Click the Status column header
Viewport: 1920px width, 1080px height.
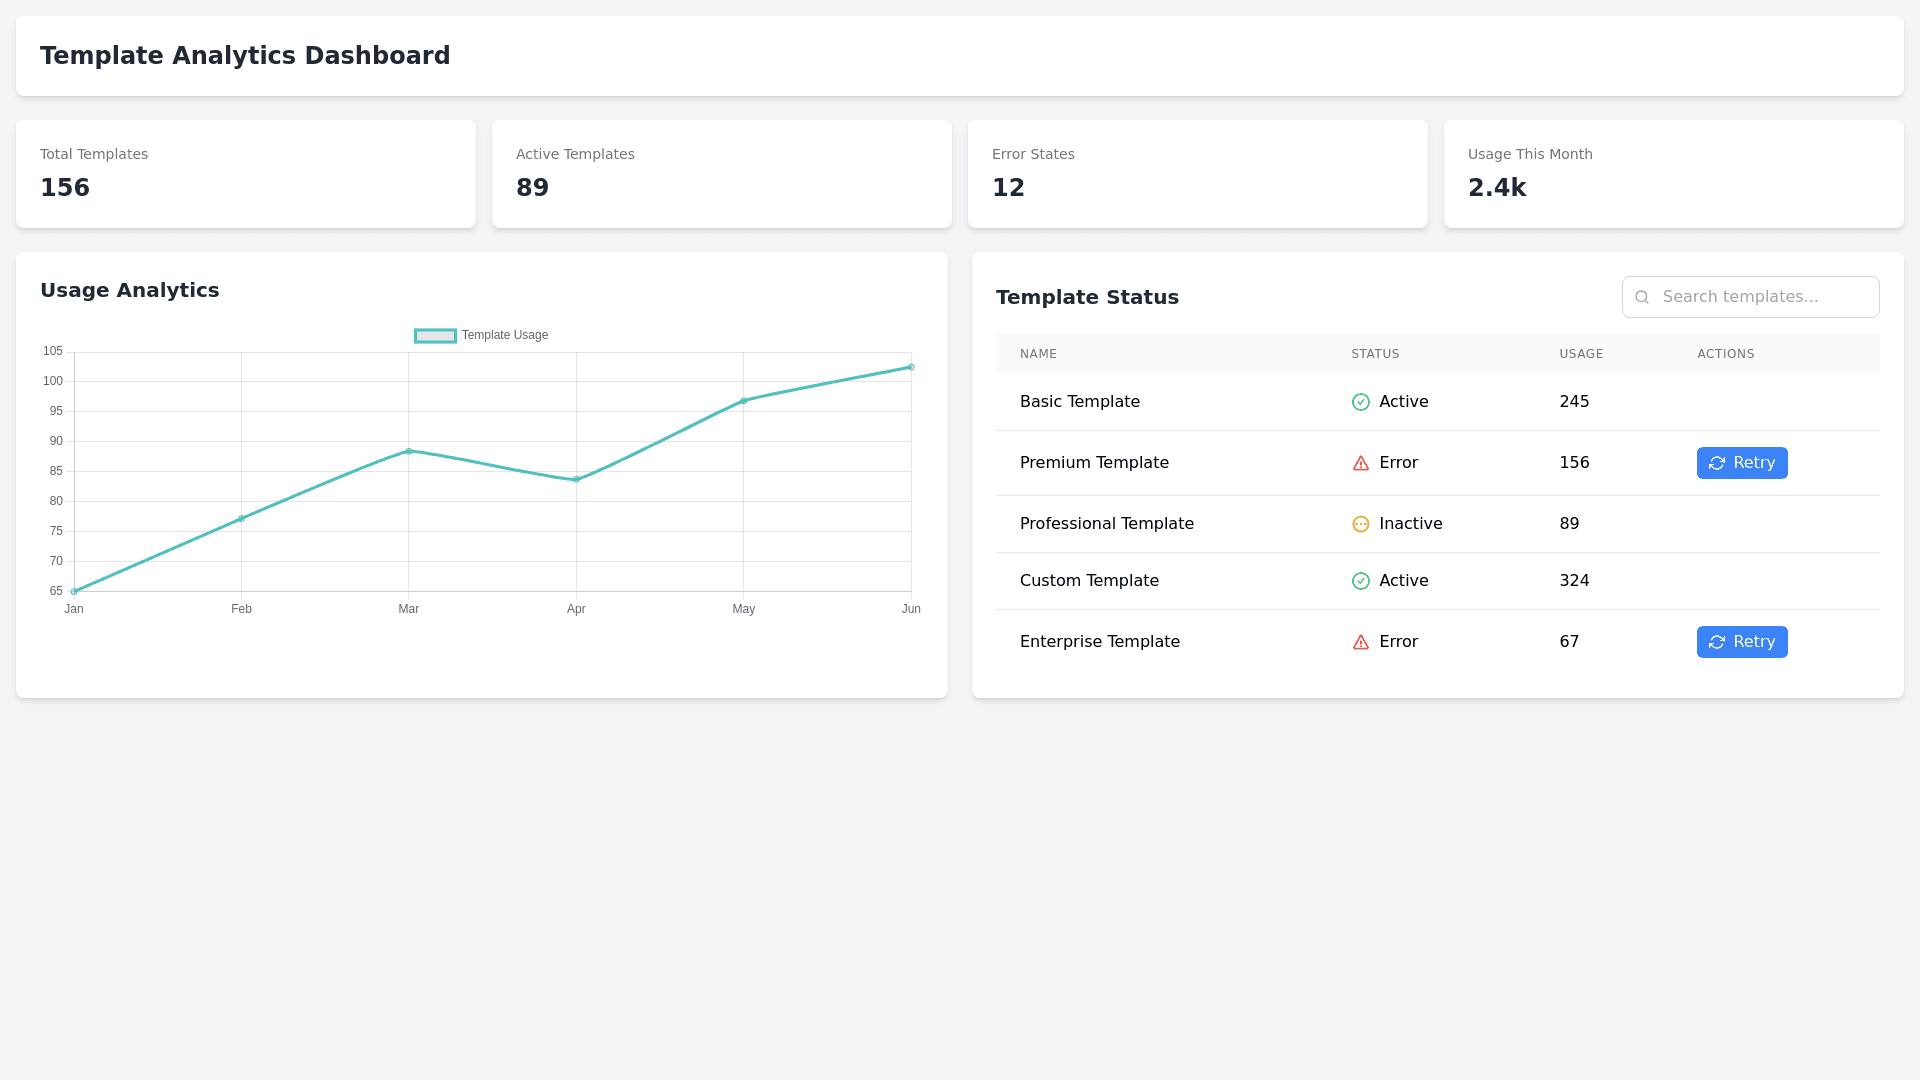[1375, 354]
